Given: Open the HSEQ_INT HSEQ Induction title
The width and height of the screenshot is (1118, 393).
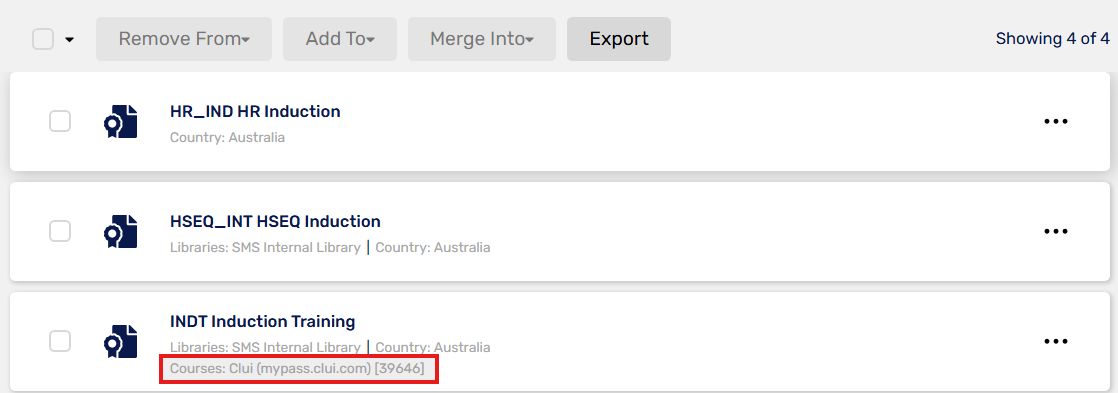Looking at the screenshot, I should coord(275,221).
